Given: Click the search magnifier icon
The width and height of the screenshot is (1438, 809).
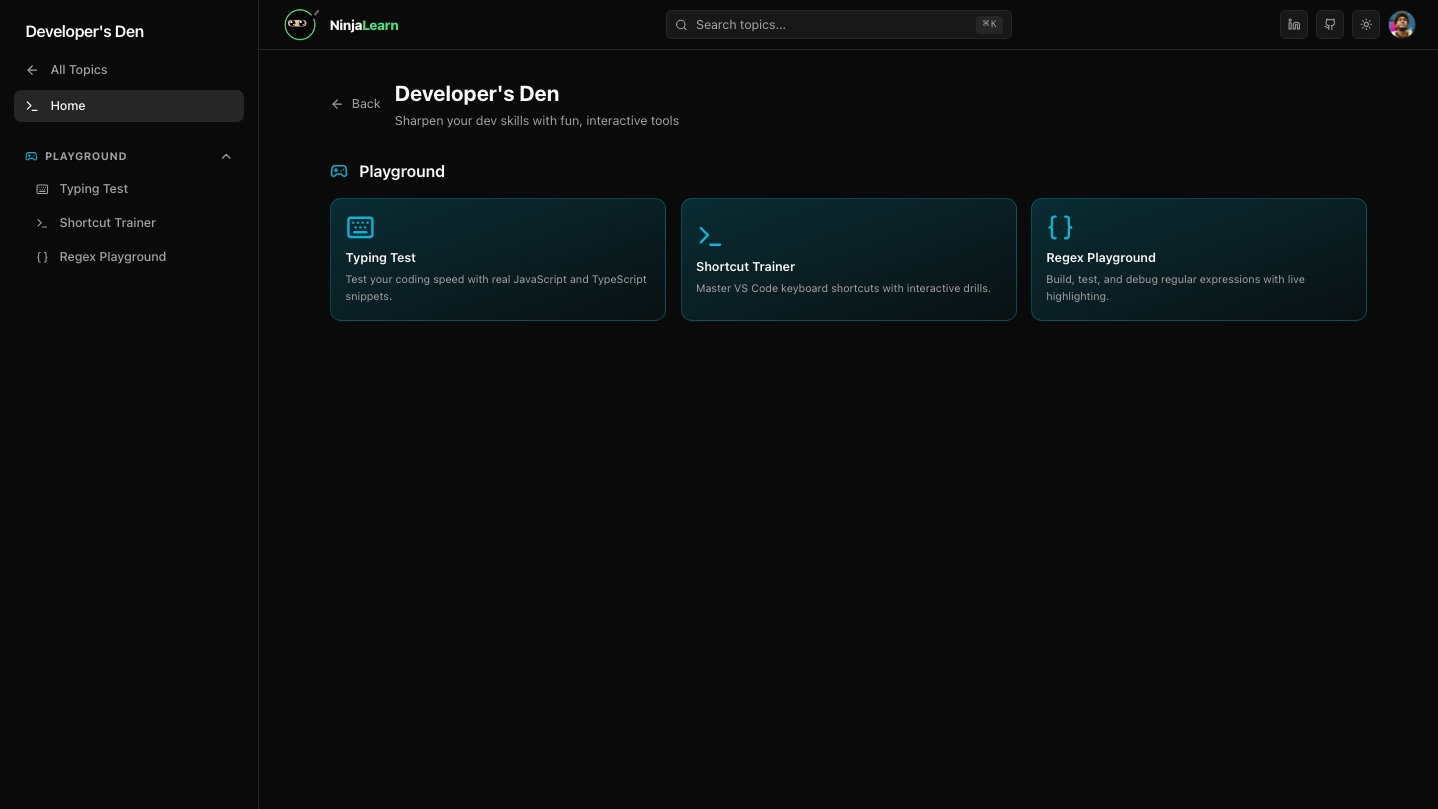Looking at the screenshot, I should 682,25.
